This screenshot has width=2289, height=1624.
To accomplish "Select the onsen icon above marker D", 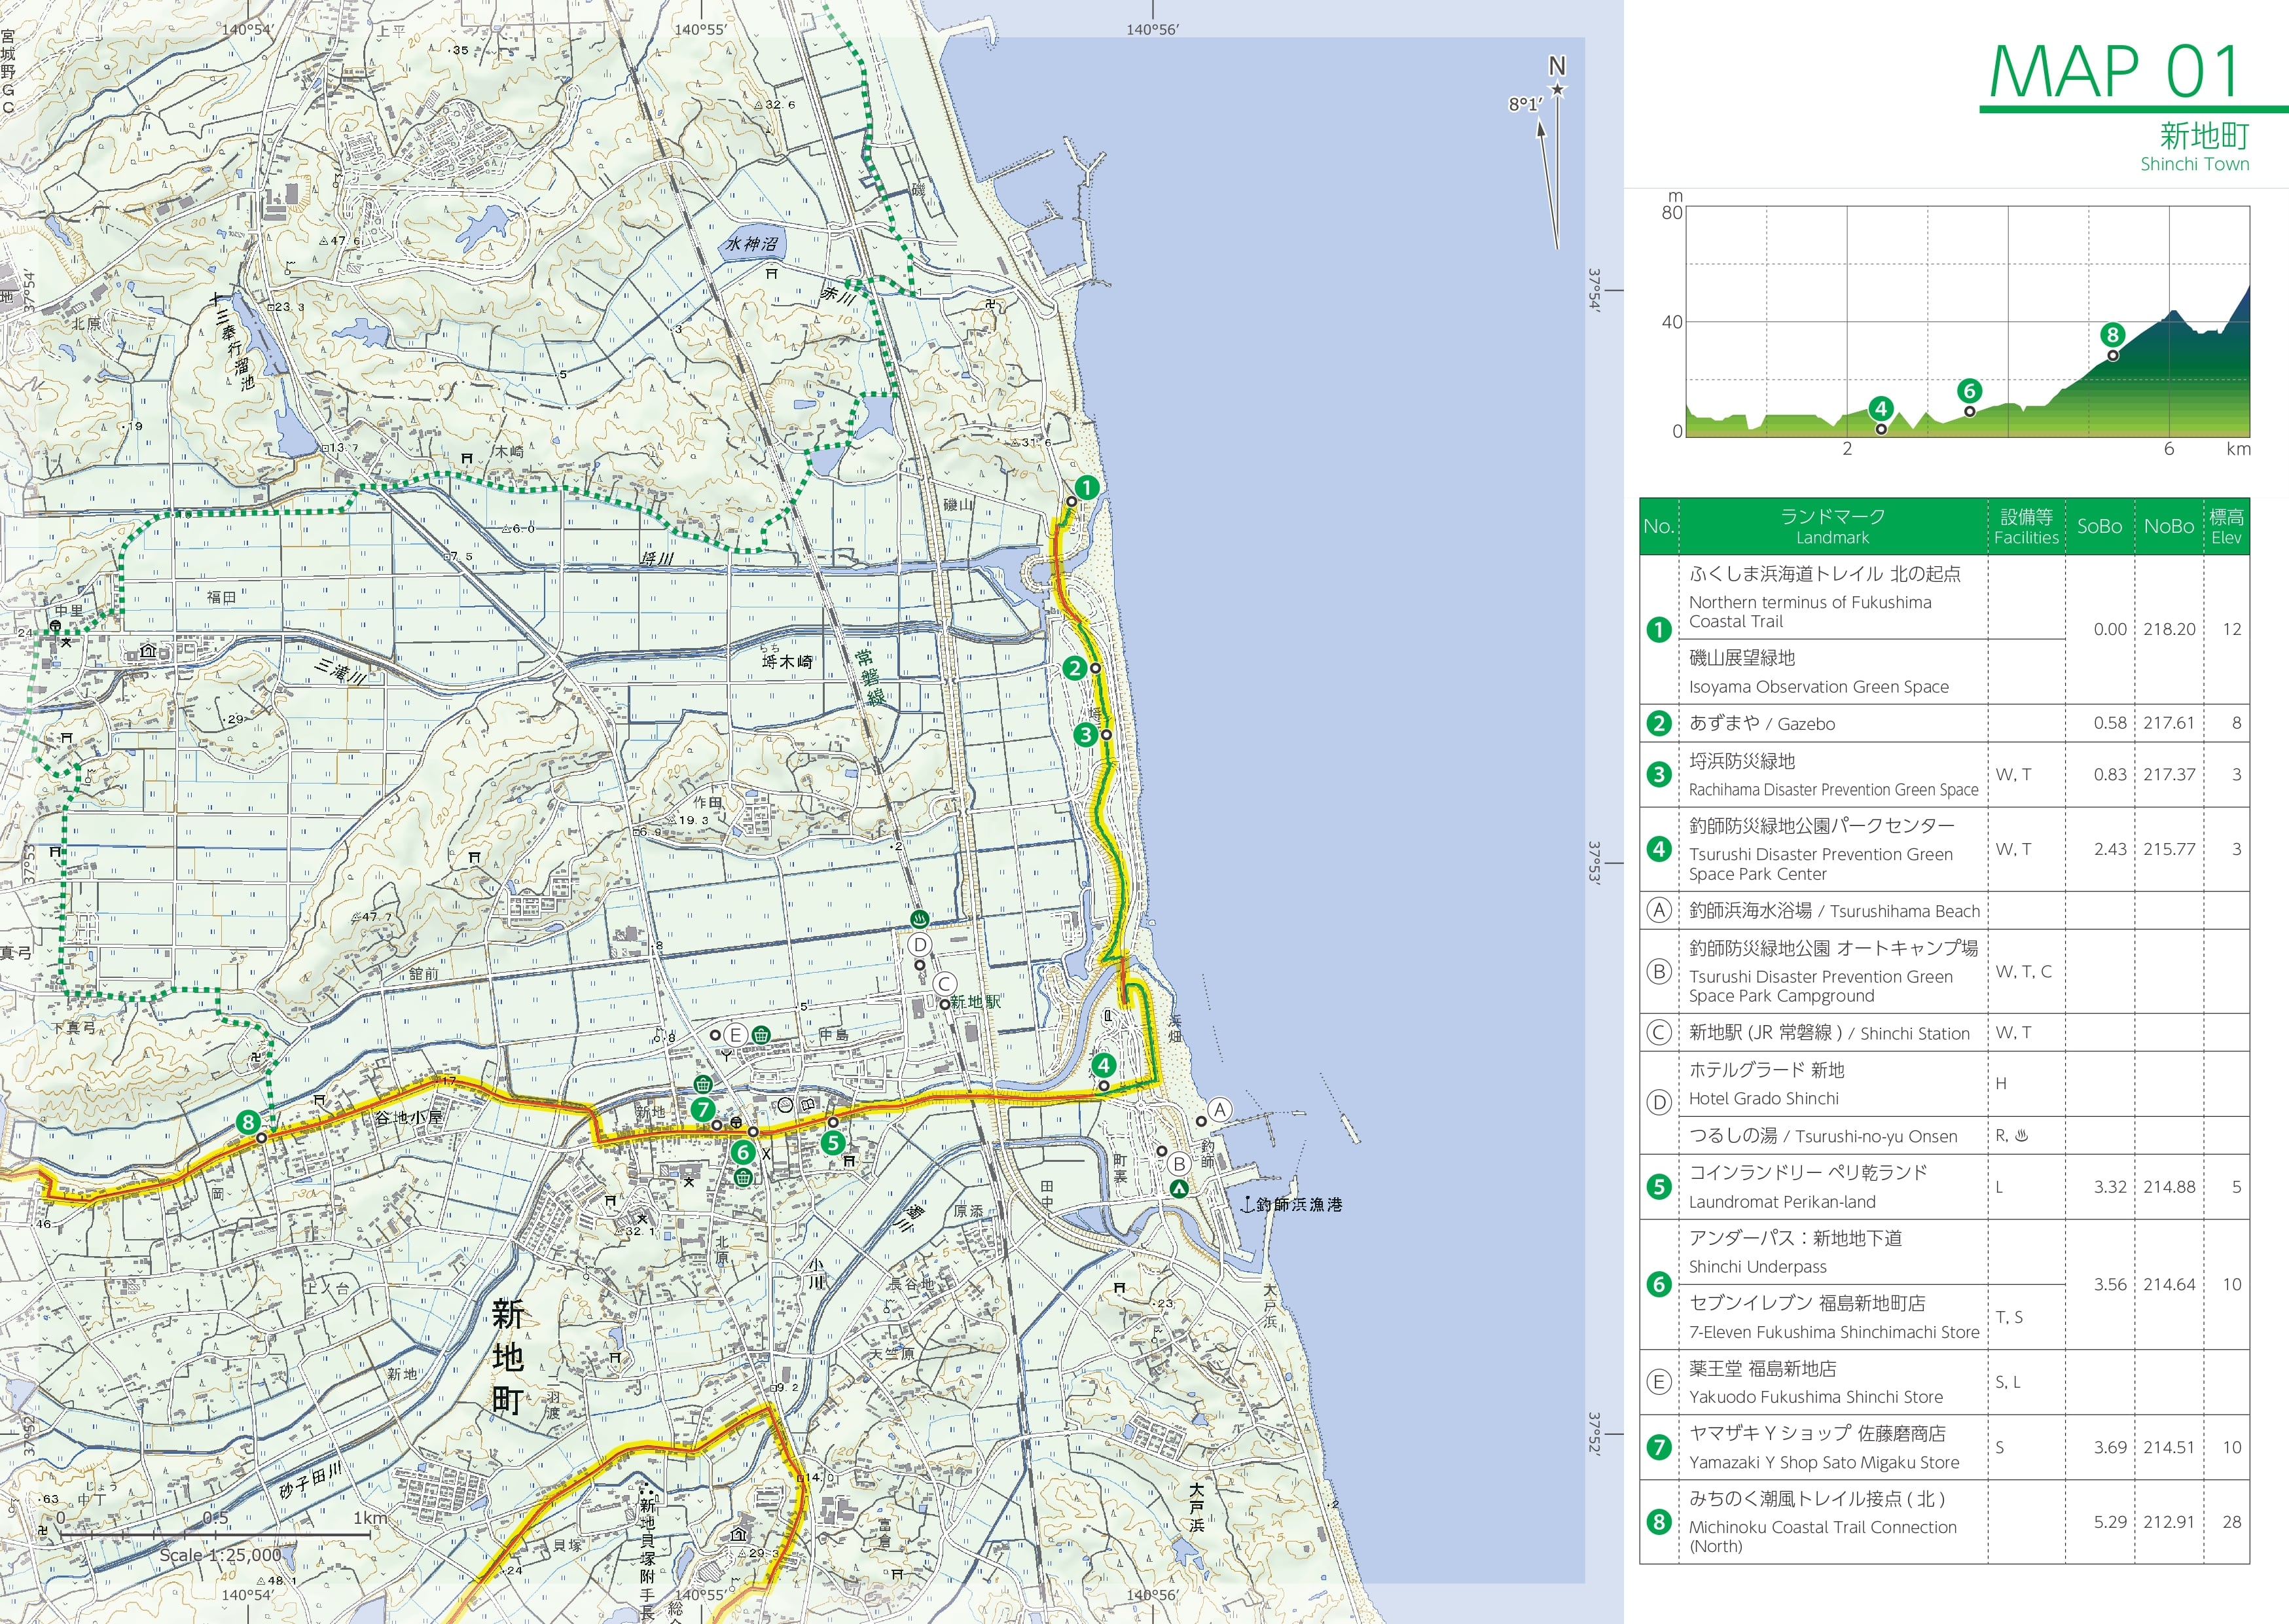I will tap(918, 918).
